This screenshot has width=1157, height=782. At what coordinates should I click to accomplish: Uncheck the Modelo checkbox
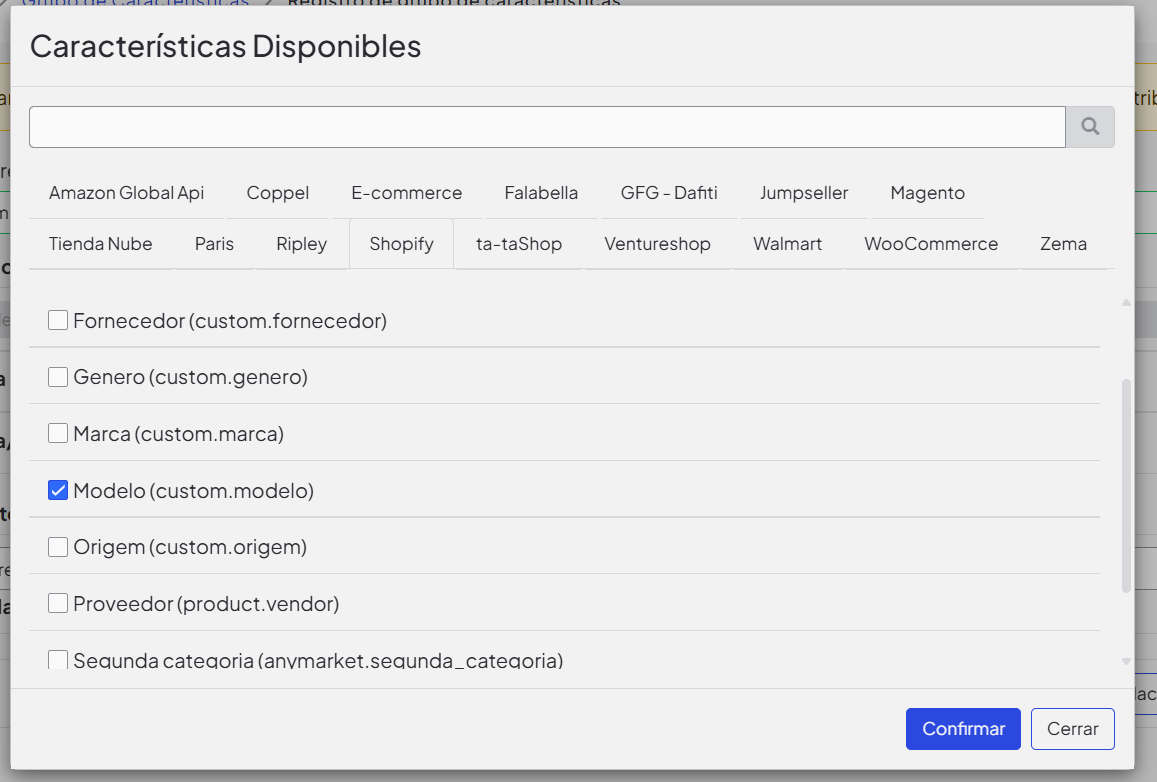58,490
